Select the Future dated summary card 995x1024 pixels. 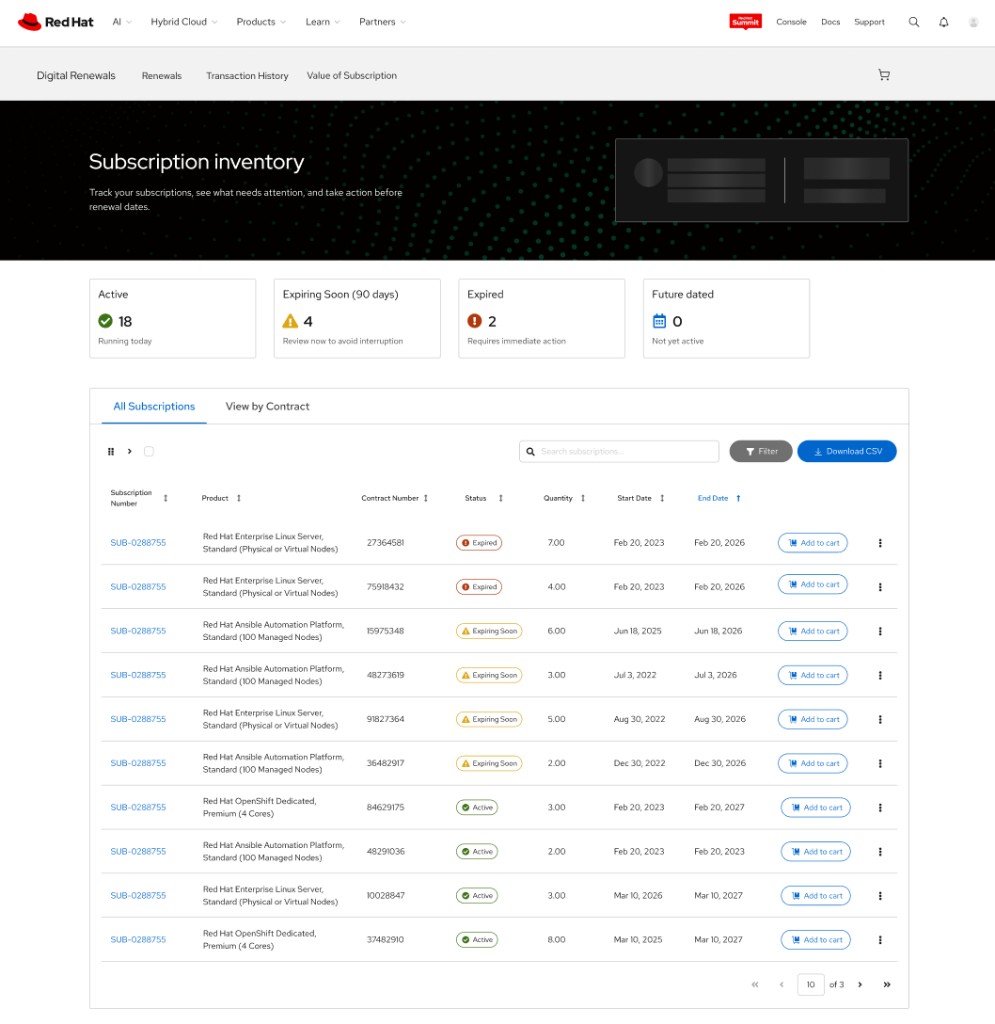(x=726, y=319)
